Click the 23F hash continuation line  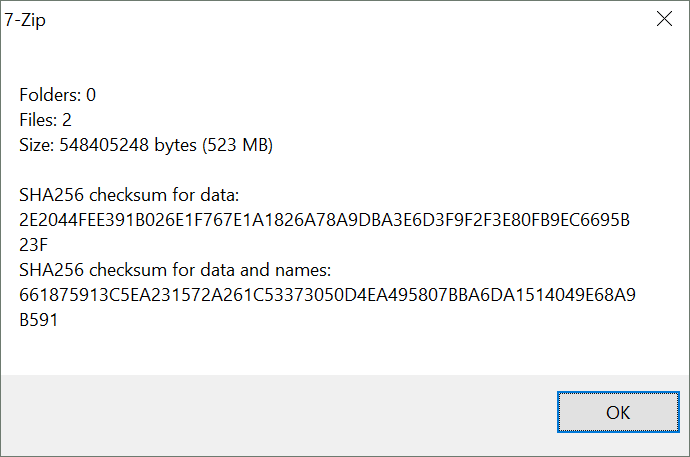click(33, 245)
